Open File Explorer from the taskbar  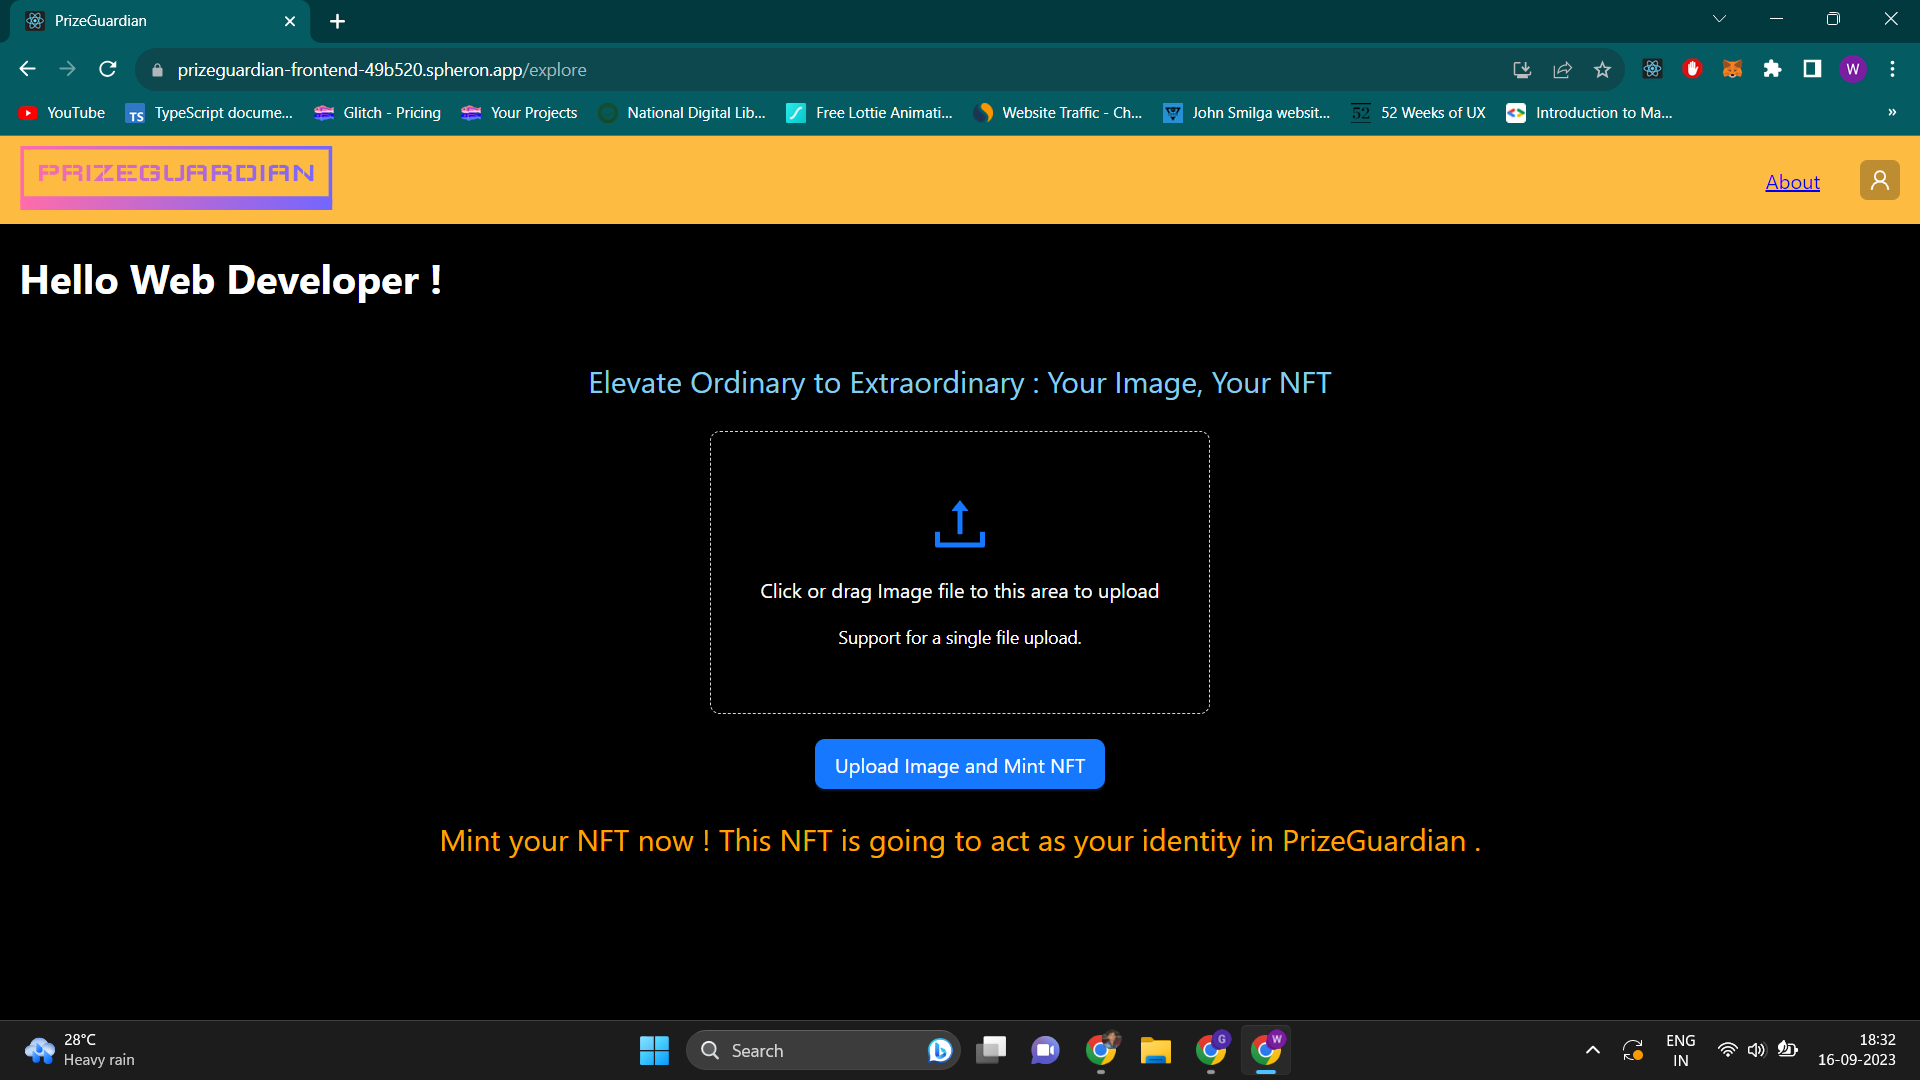click(x=1155, y=1050)
